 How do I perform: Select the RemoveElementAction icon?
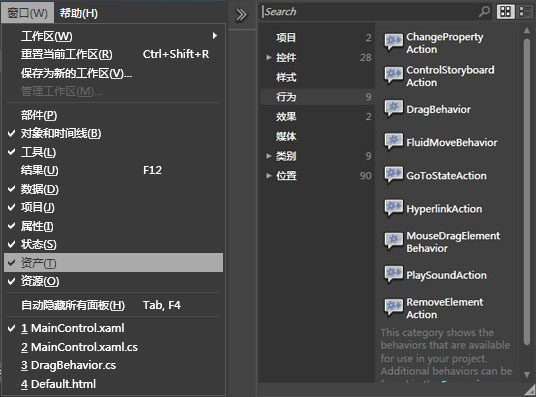(393, 308)
